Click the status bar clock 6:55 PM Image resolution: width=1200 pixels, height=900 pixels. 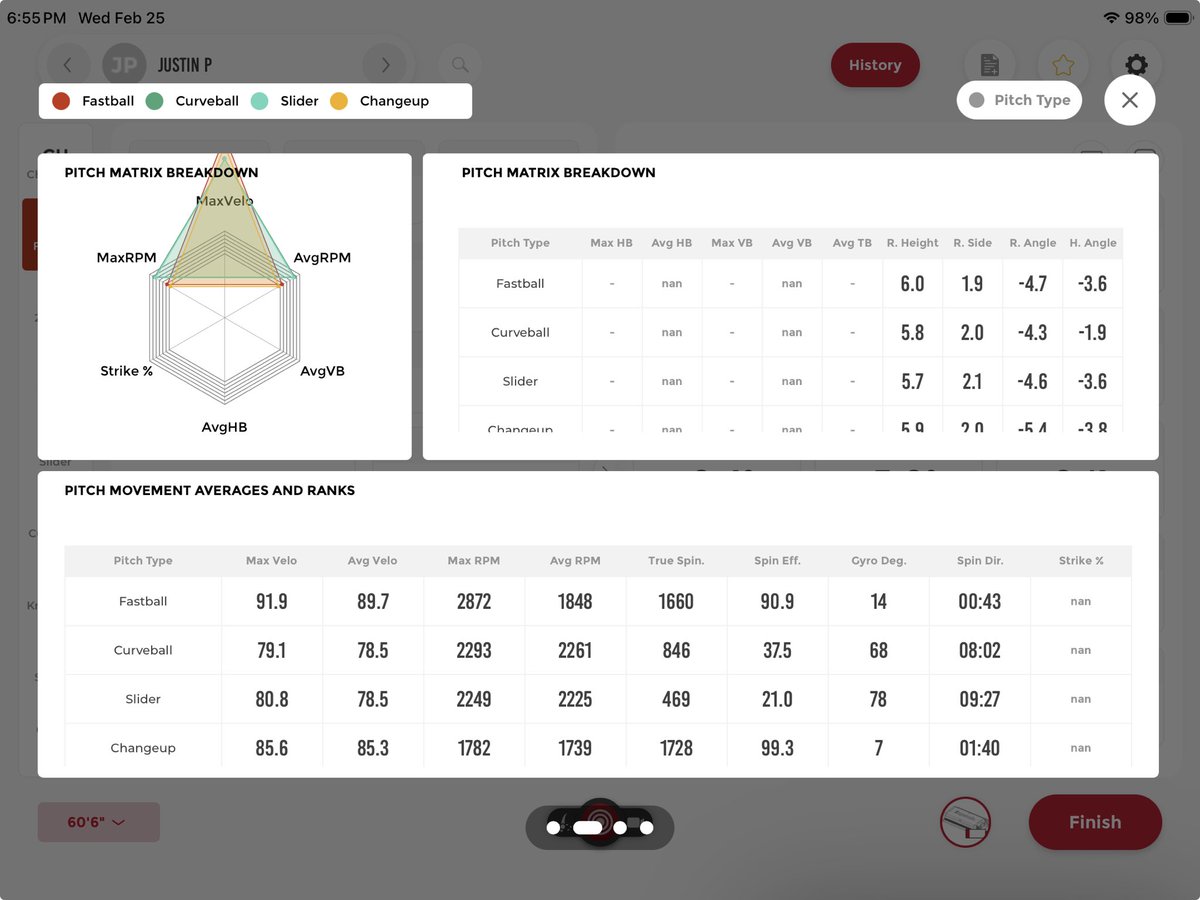[x=36, y=18]
